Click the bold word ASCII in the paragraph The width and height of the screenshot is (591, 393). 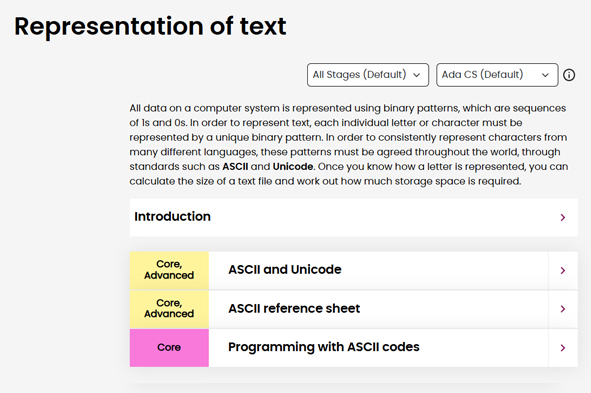[235, 167]
